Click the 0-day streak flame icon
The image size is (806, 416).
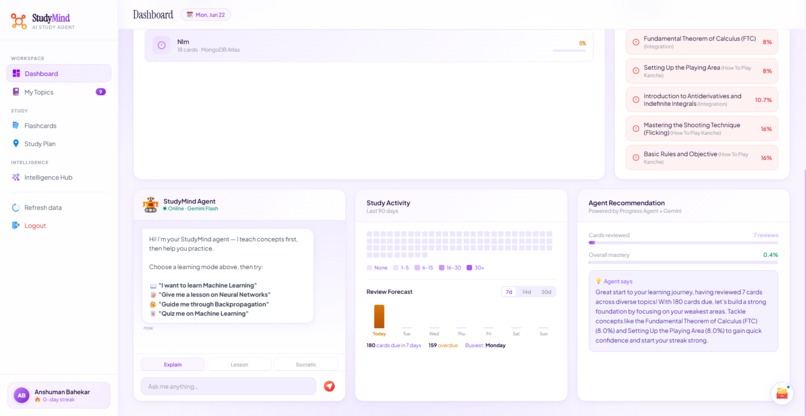(x=38, y=400)
